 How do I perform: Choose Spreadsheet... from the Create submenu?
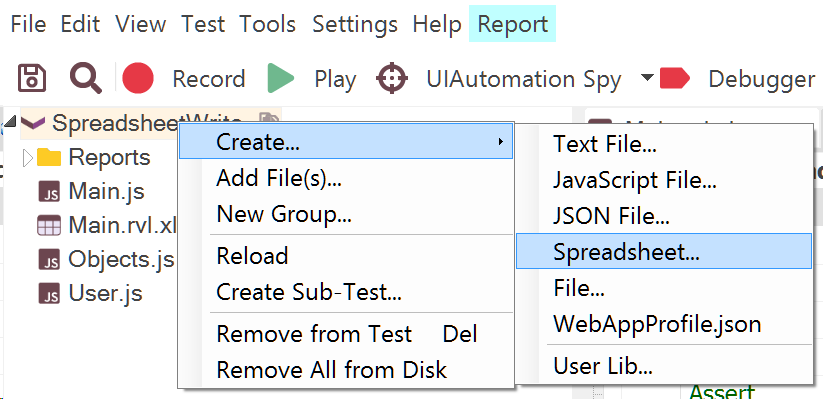[x=664, y=251]
